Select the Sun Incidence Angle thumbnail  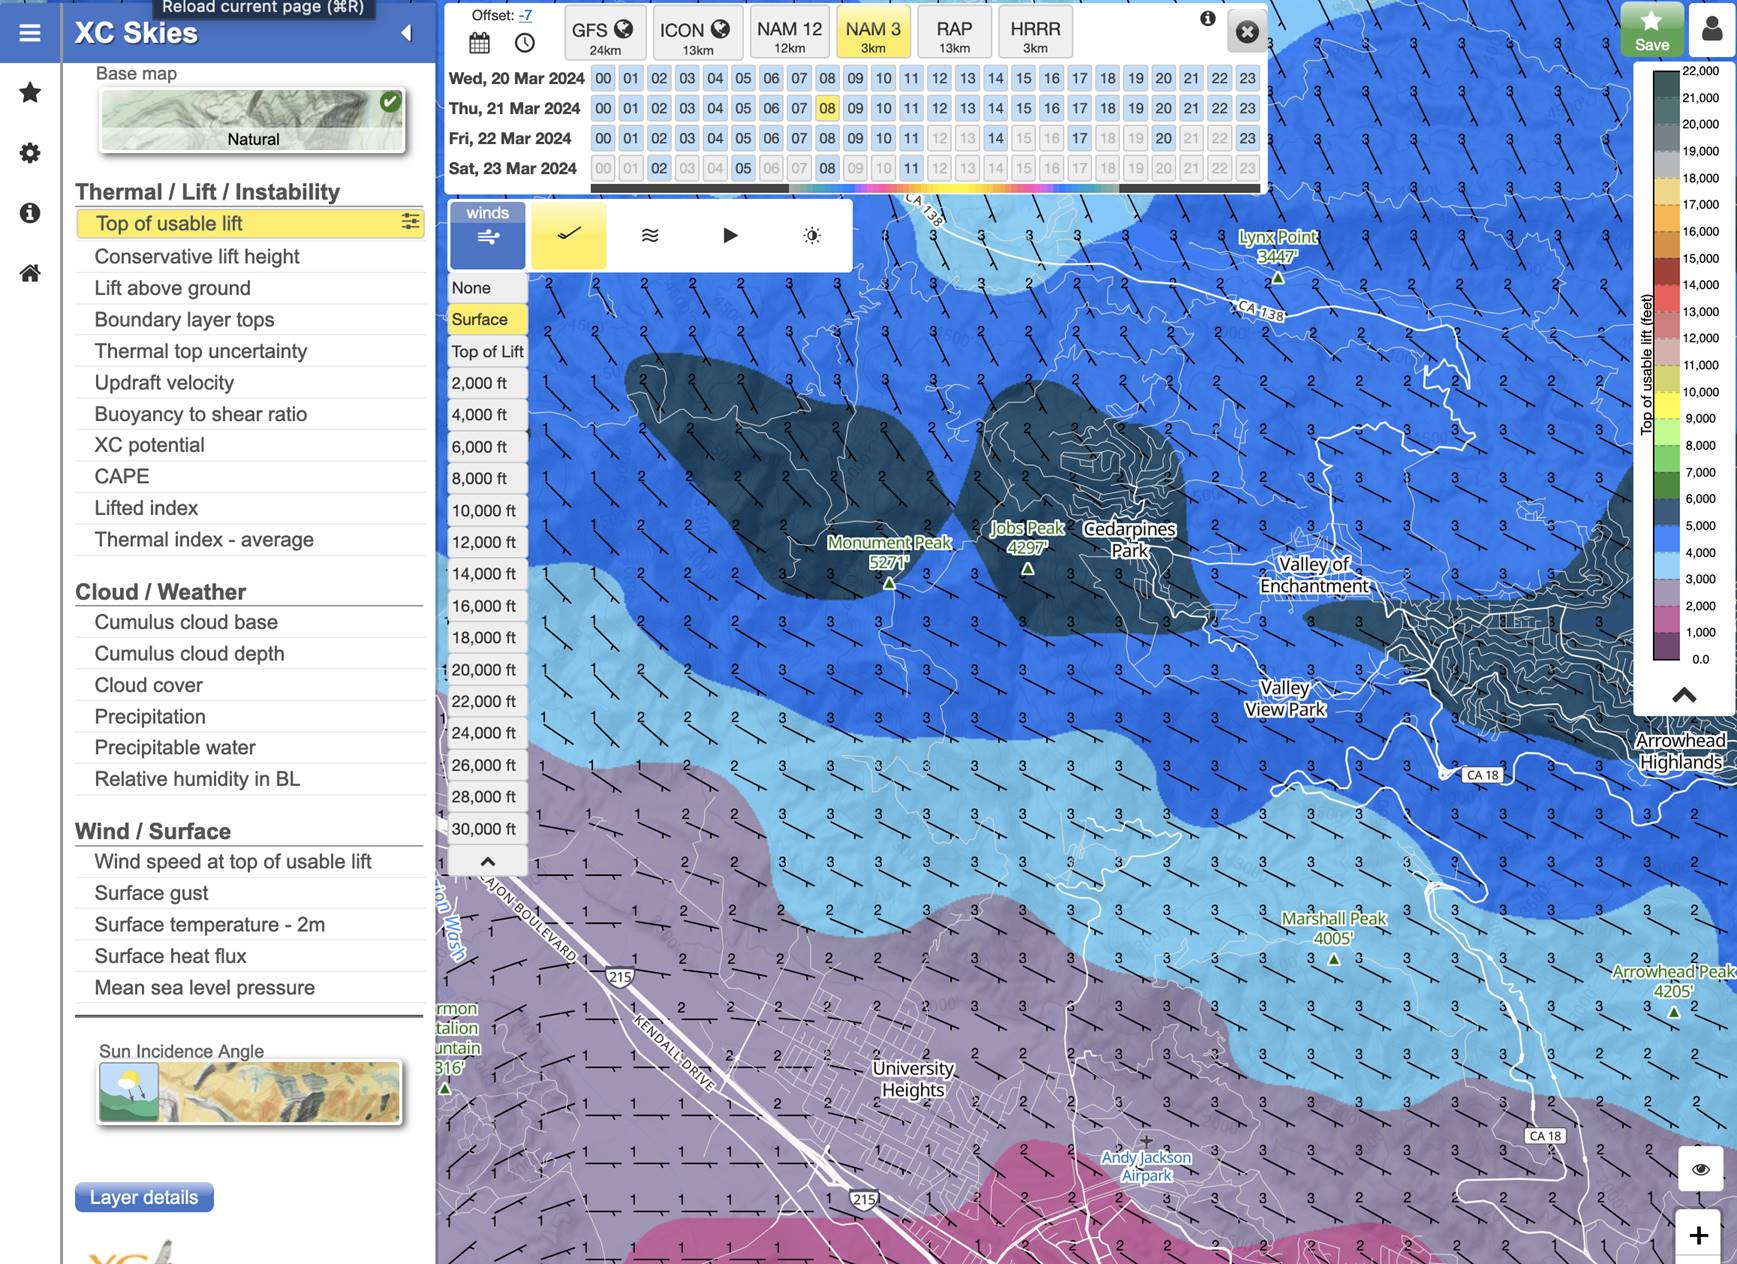pos(249,1092)
